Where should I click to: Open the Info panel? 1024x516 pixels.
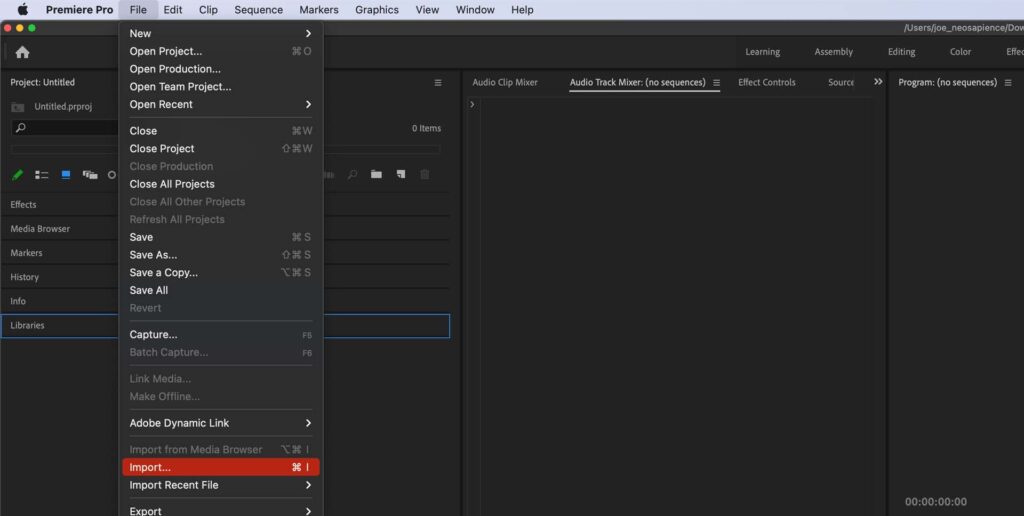18,301
